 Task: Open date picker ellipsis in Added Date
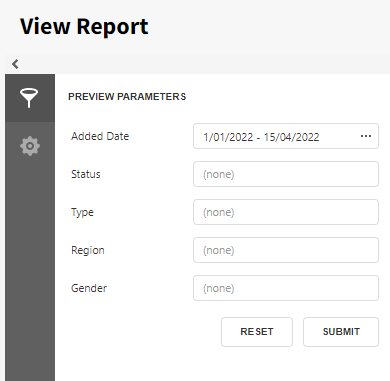[366, 136]
